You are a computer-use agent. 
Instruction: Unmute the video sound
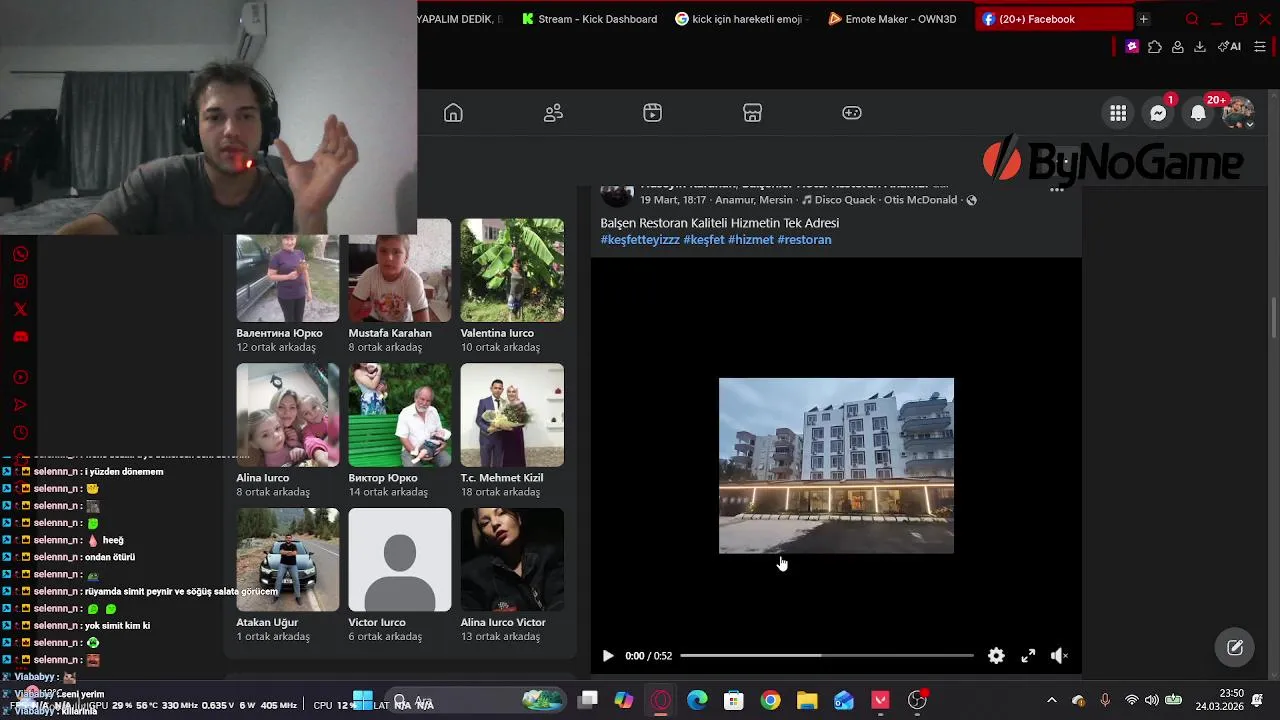(x=1059, y=656)
